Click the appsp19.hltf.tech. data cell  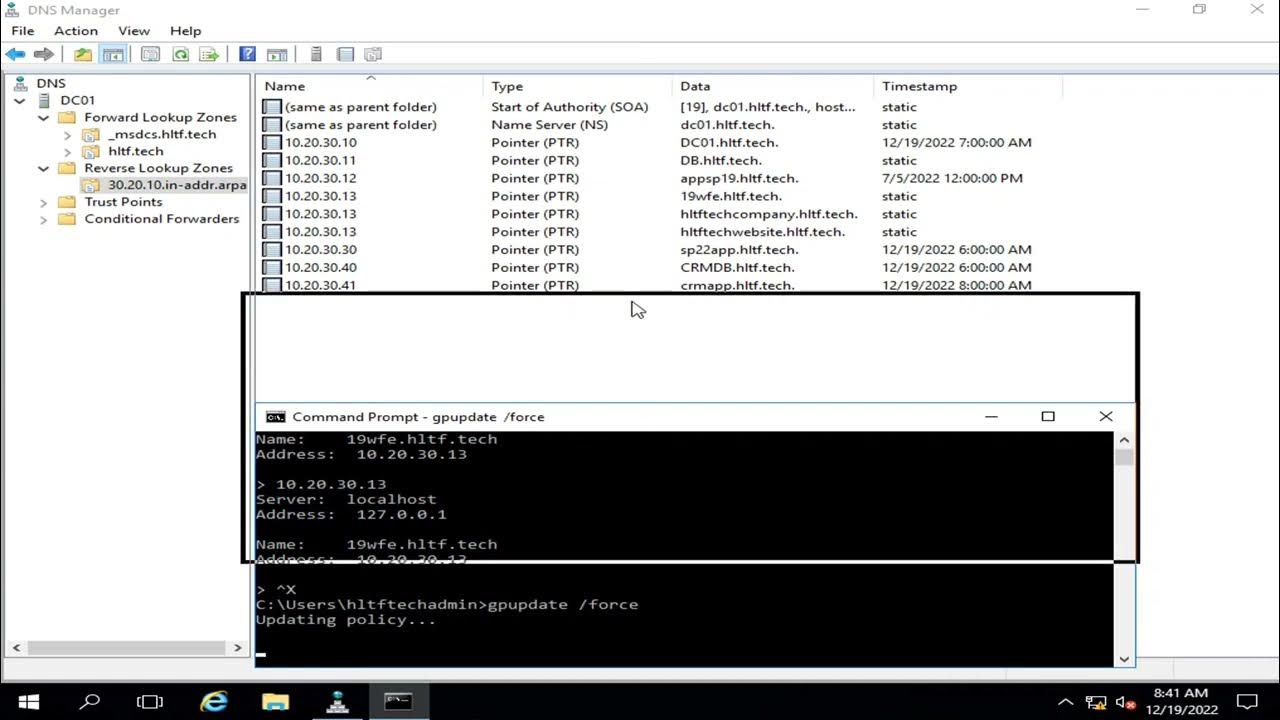pyautogui.click(x=739, y=178)
